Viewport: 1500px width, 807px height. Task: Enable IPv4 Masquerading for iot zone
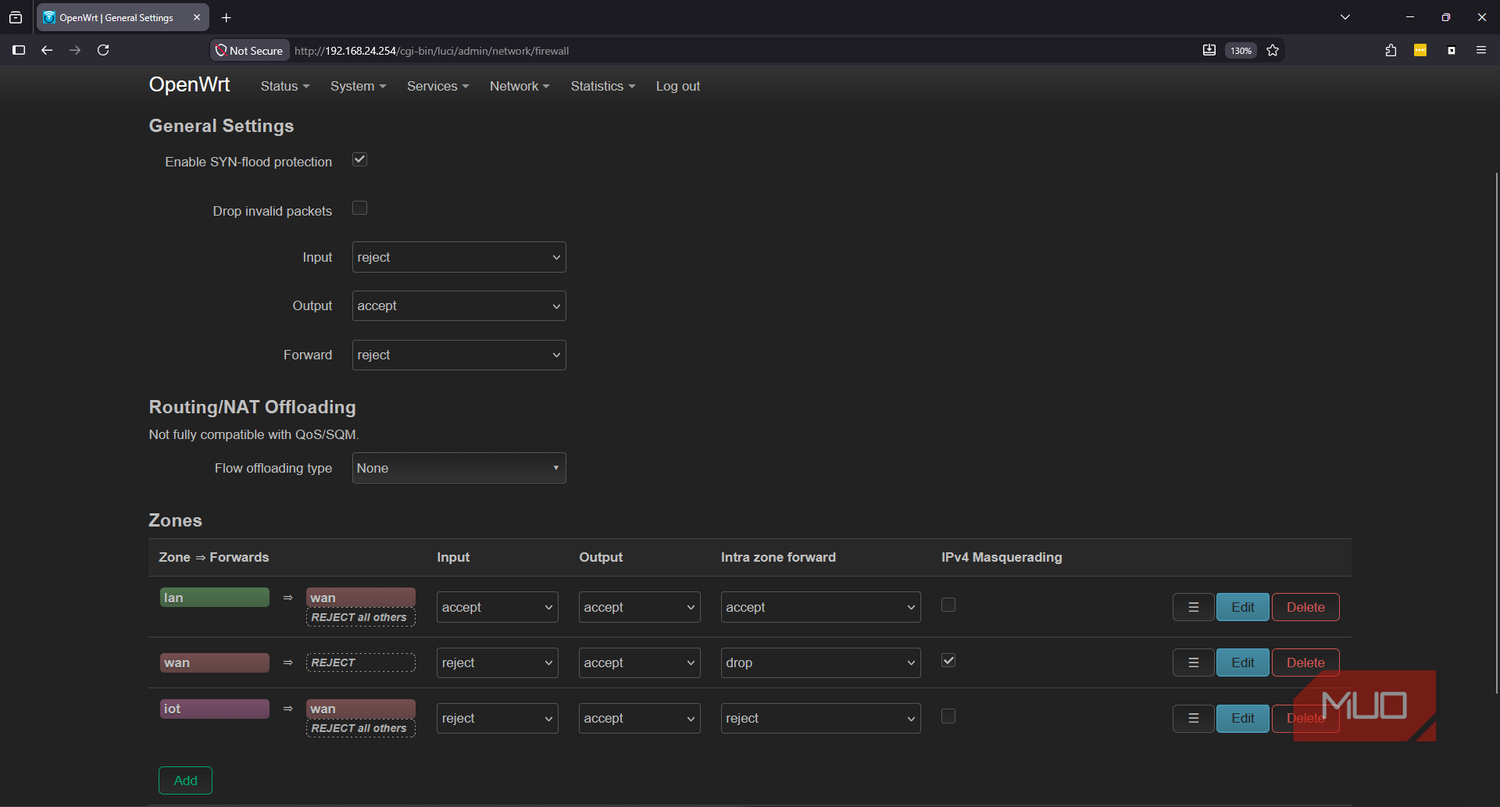click(x=948, y=716)
